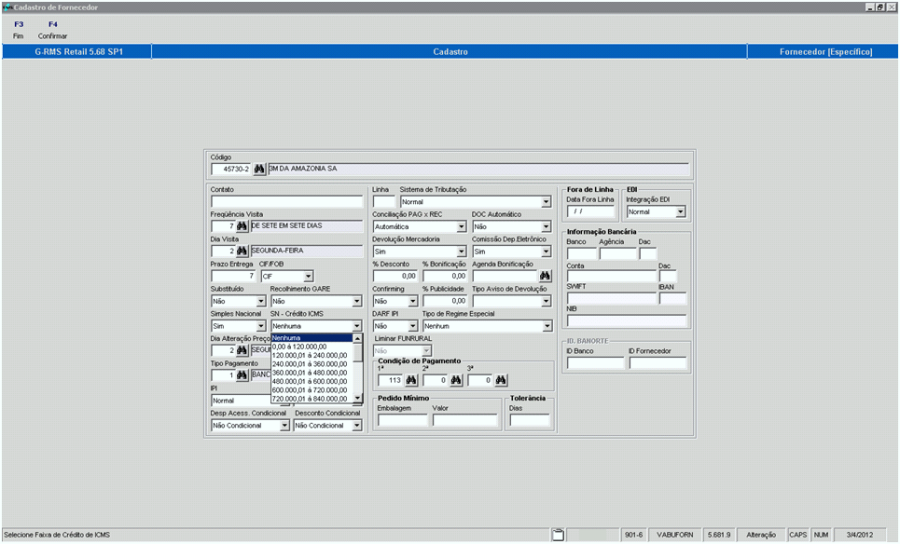This screenshot has height=544, width=900.
Task: Expand Comissão Dep.Eletrônico dropdown
Action: click(546, 251)
